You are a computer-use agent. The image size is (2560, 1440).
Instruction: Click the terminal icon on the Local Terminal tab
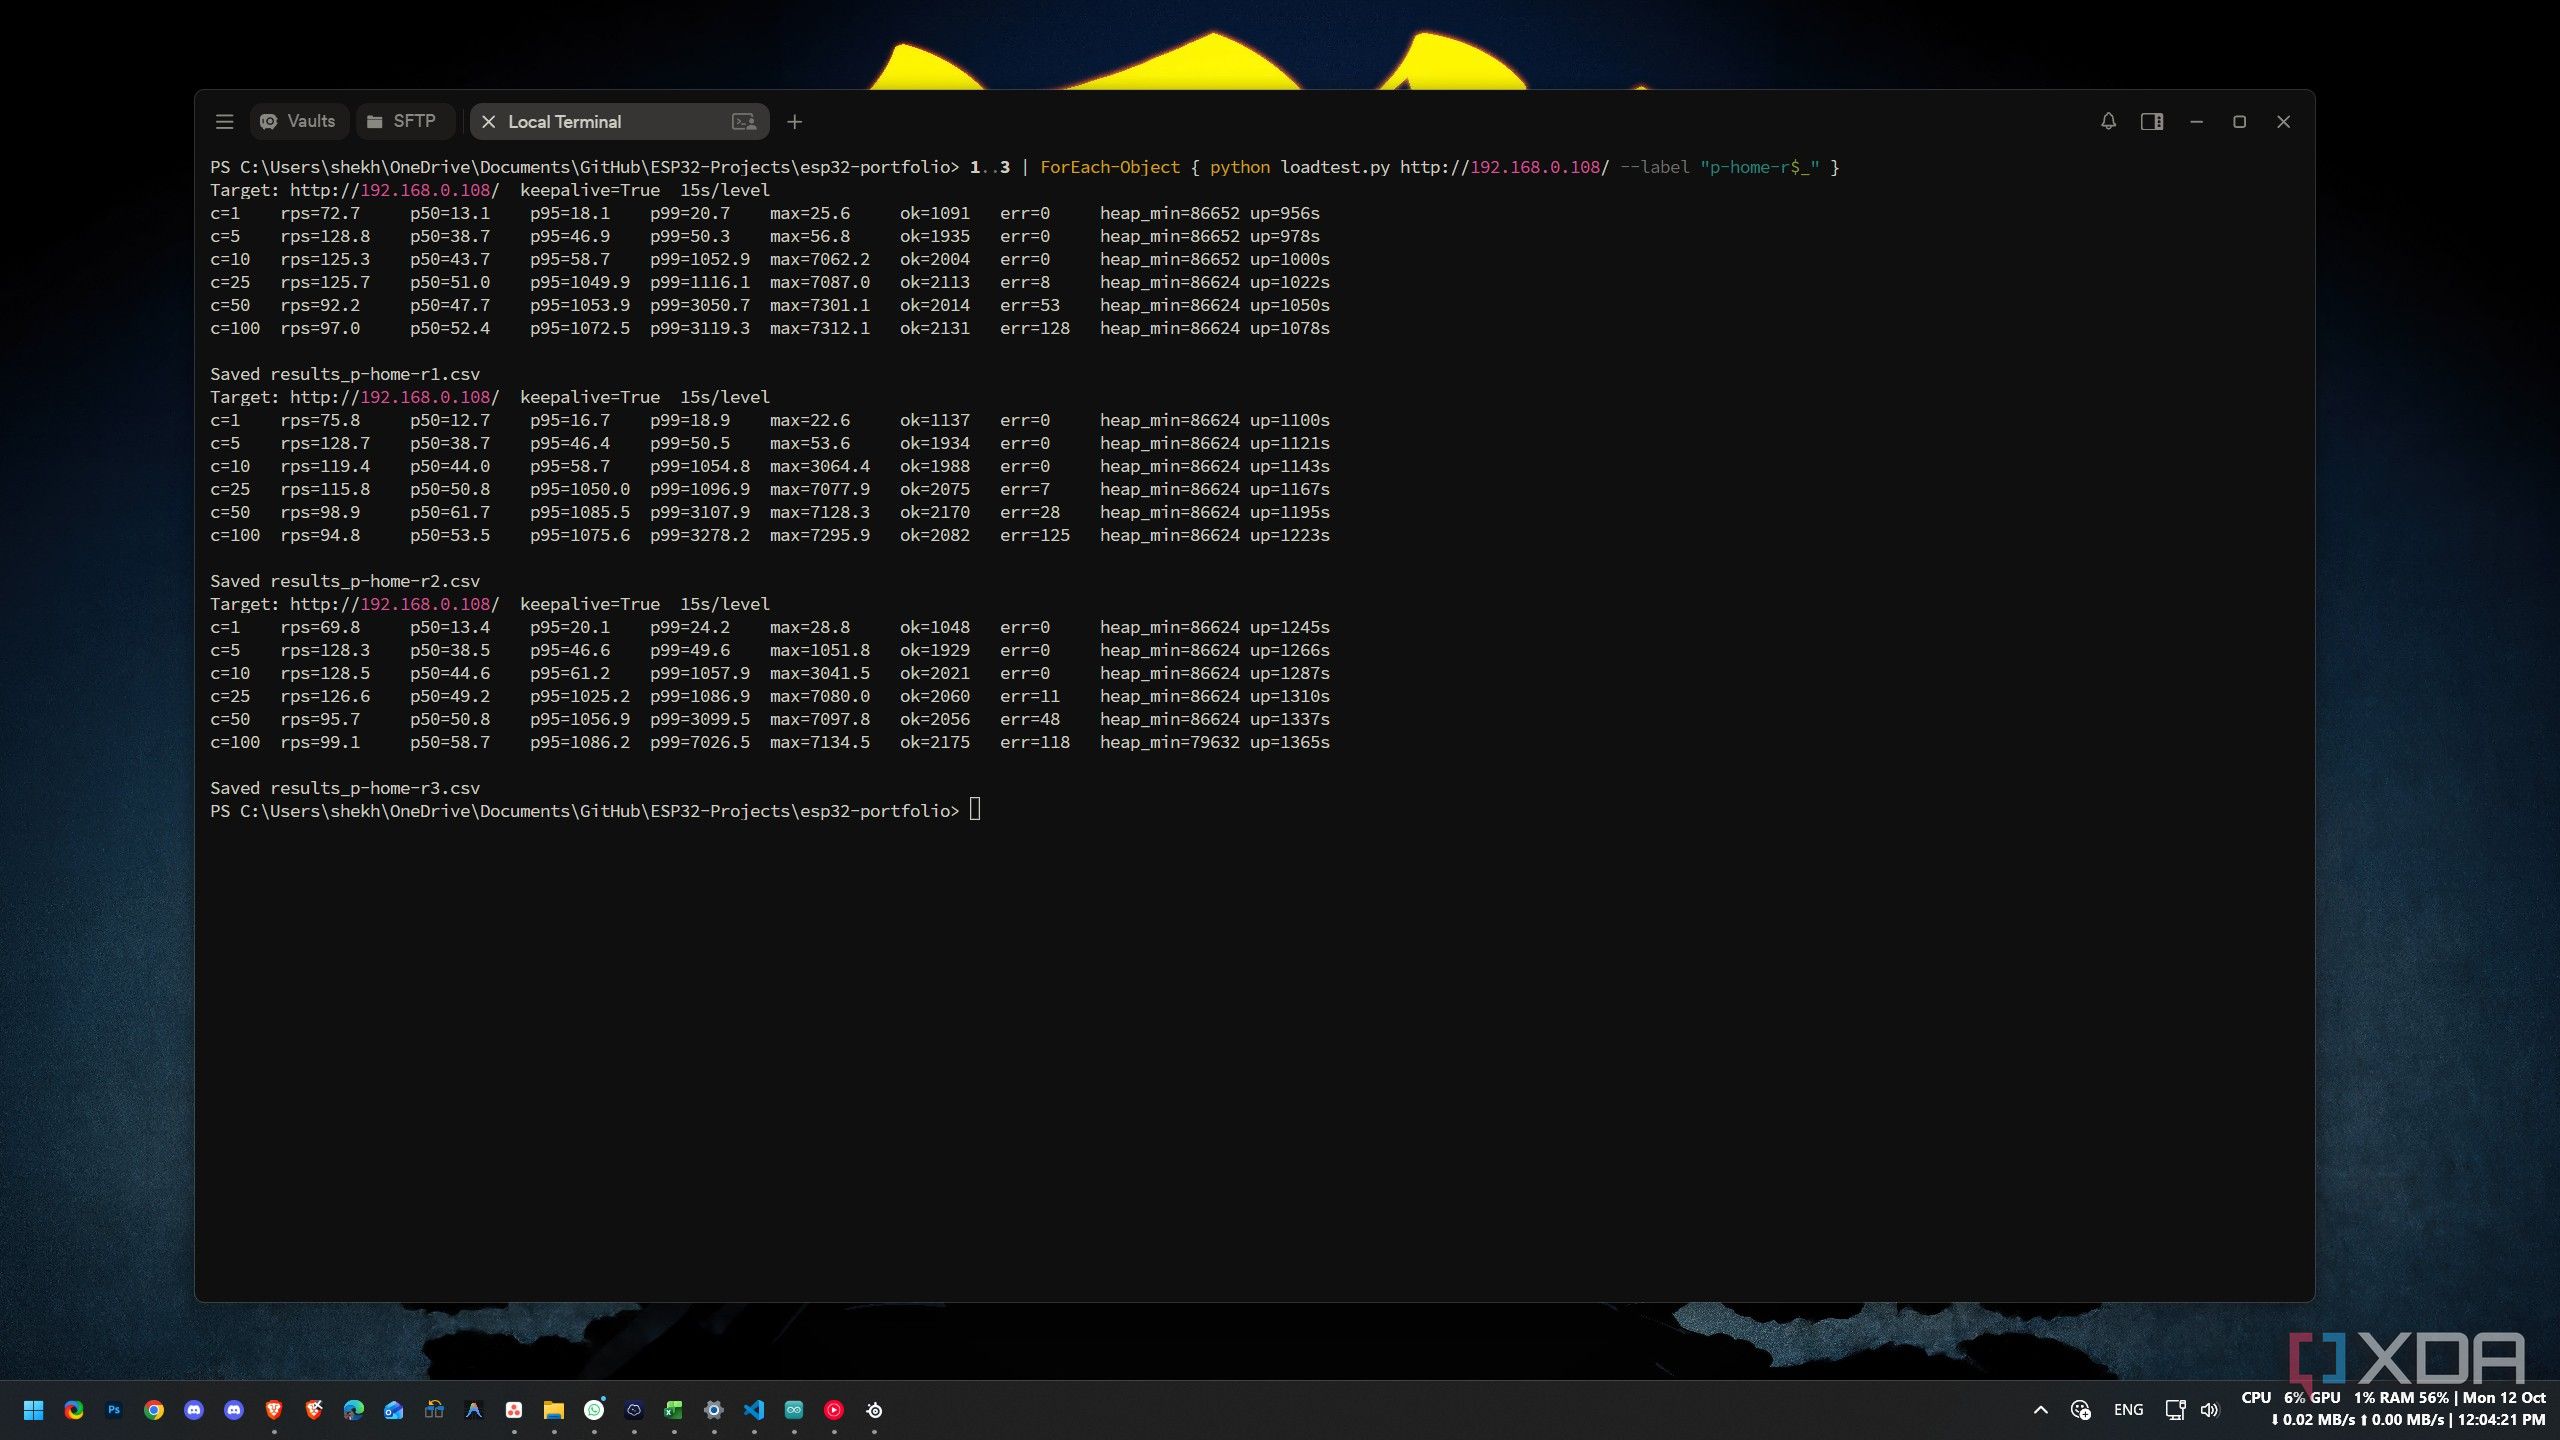[x=744, y=122]
